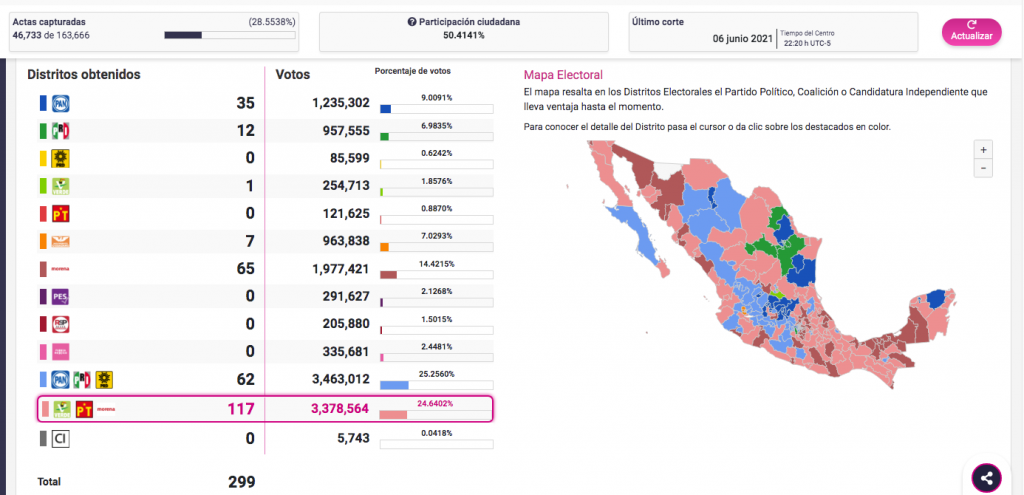Screen dimensions: 1024x495
Task: Zoom in on the electoral map
Action: point(985,149)
